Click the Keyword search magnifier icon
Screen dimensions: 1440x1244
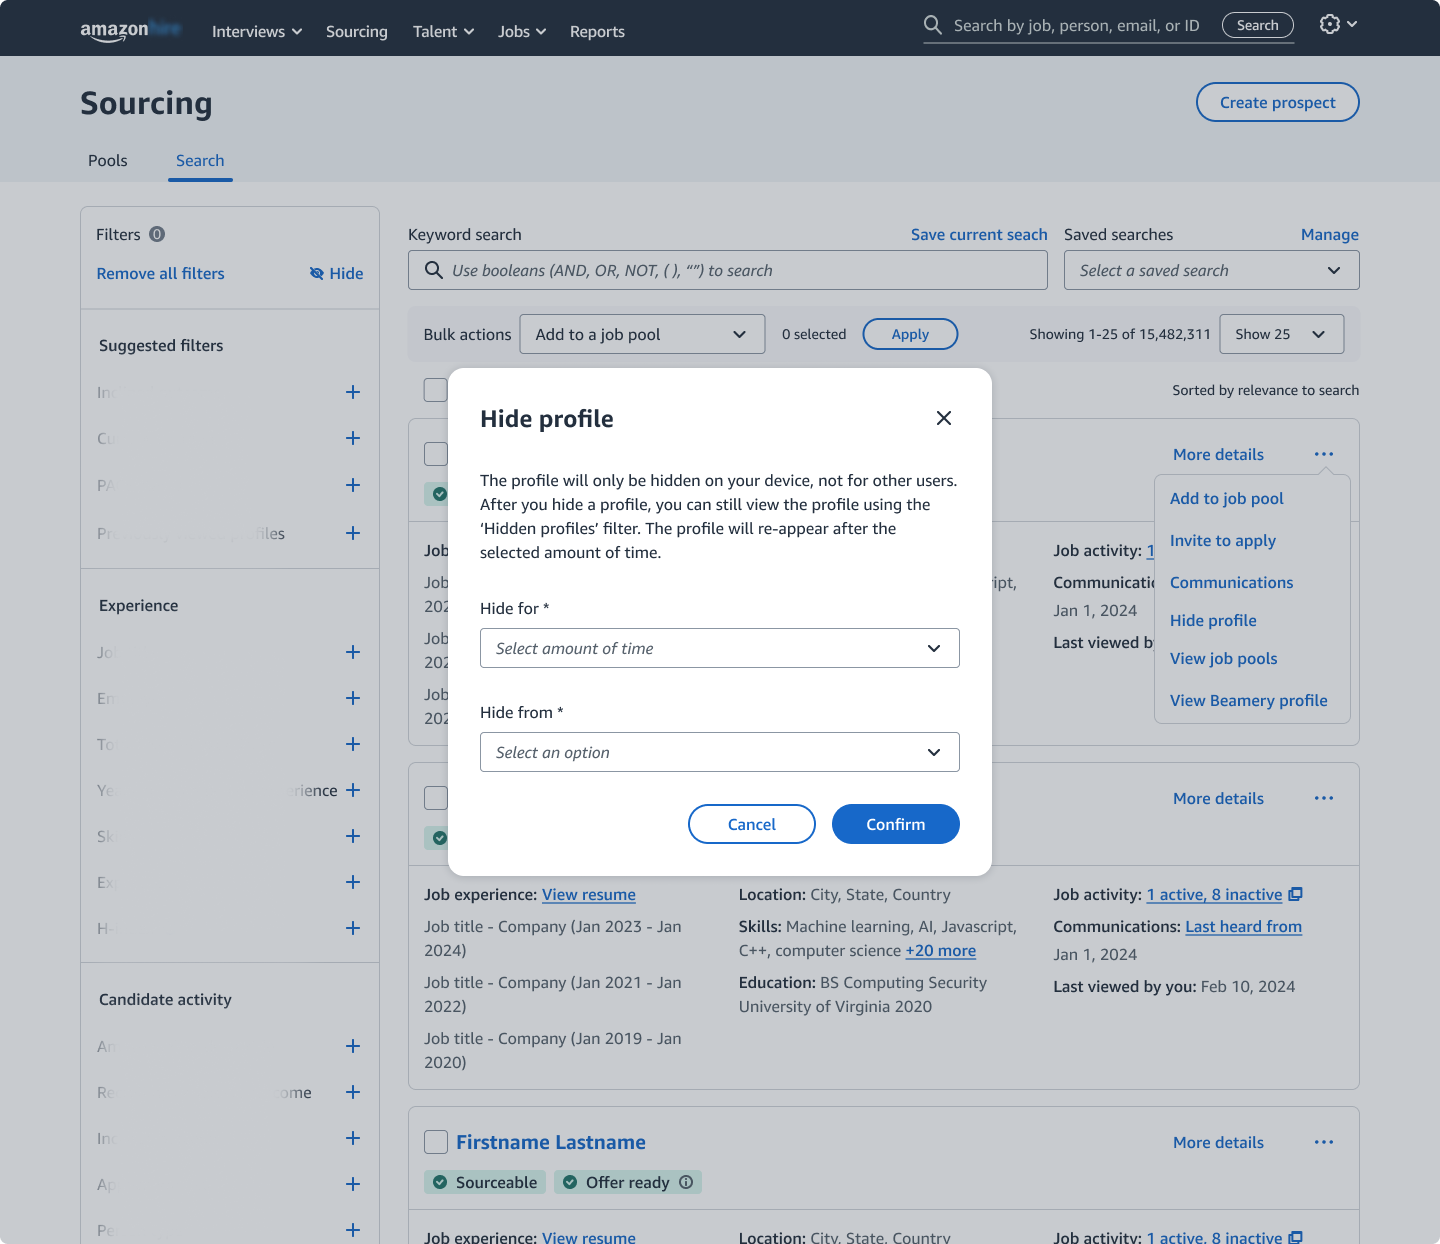pyautogui.click(x=434, y=270)
